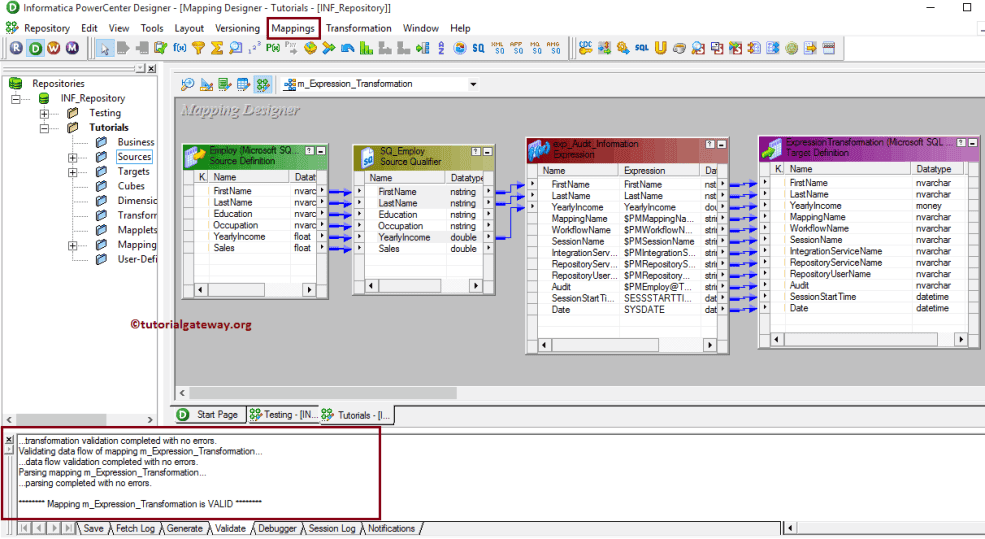Add a Sequence Generator 123 icon
The image size is (985, 539).
click(x=254, y=48)
